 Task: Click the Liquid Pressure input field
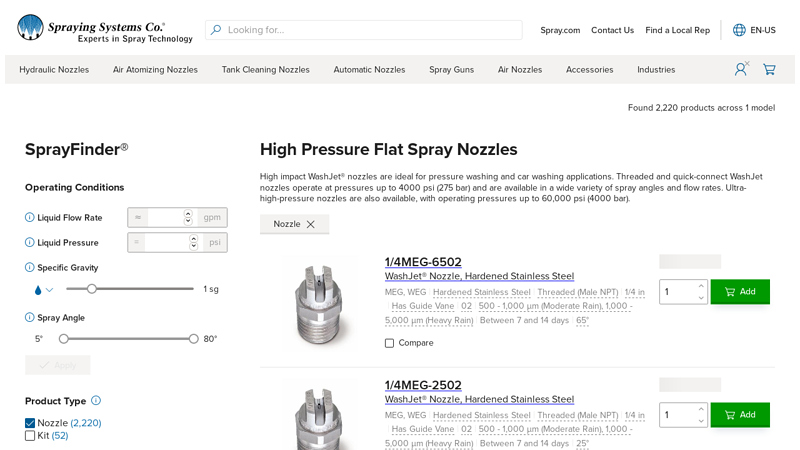coord(167,242)
